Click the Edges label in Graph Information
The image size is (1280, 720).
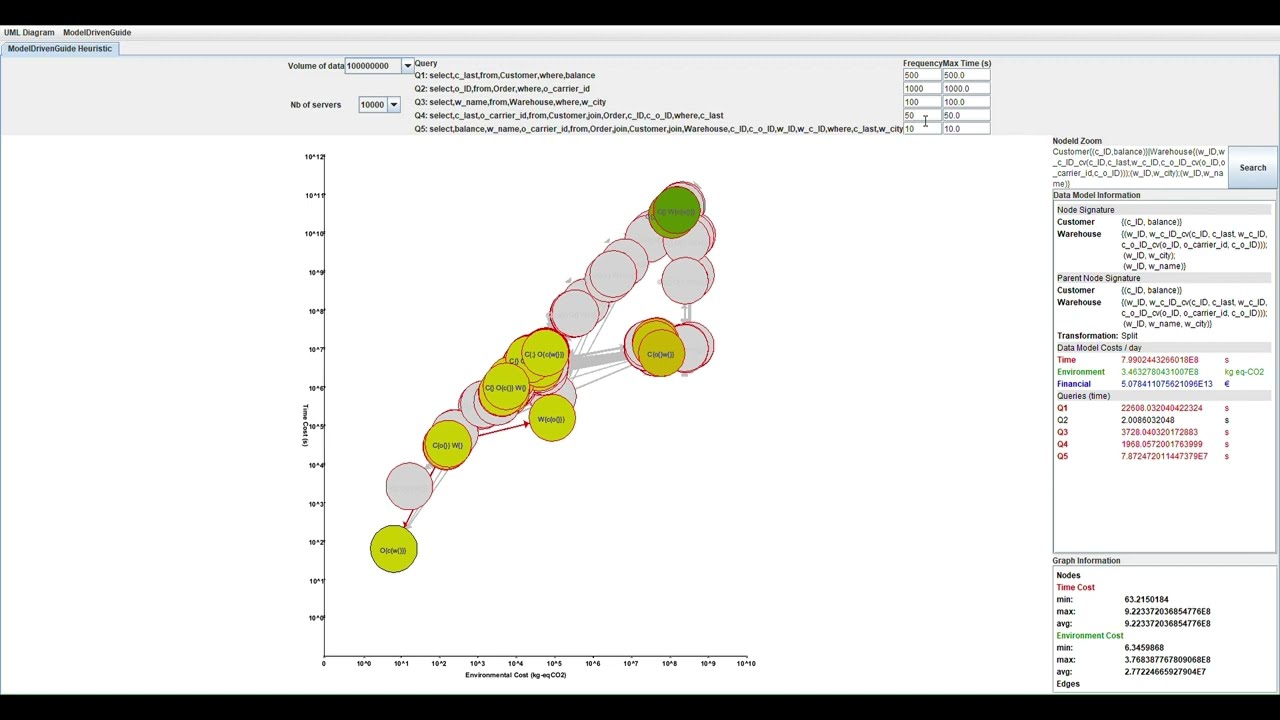pos(1068,684)
